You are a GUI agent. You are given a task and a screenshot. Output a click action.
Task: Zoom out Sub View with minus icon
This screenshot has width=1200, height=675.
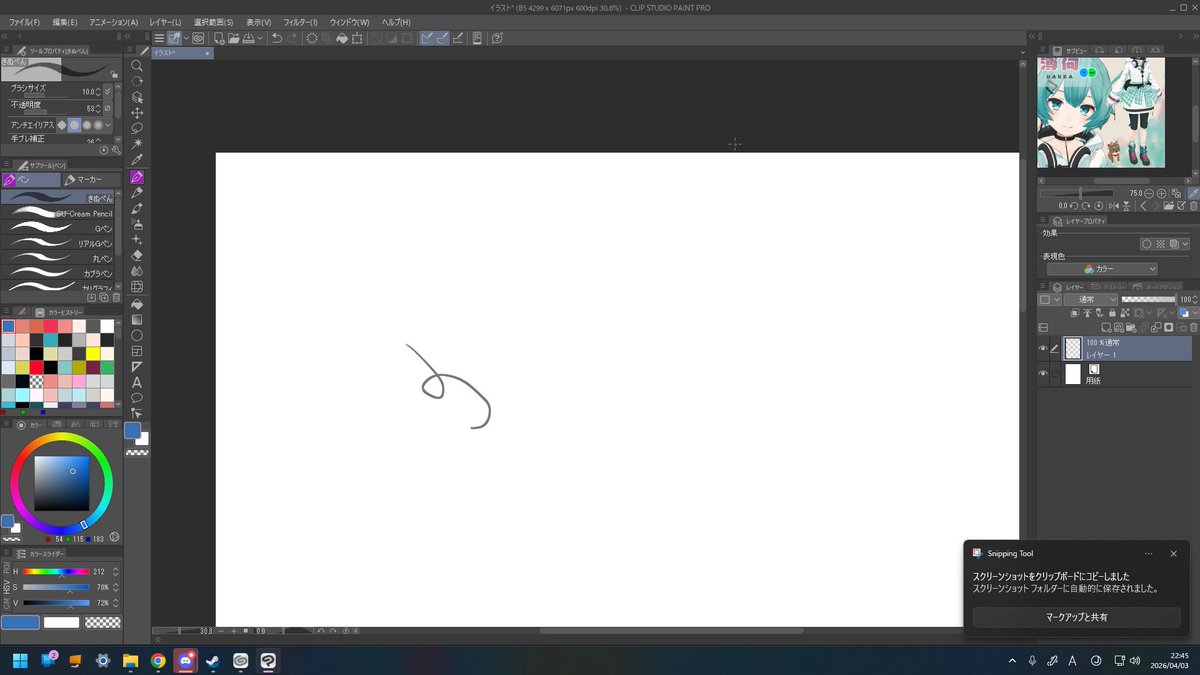click(x=1148, y=193)
